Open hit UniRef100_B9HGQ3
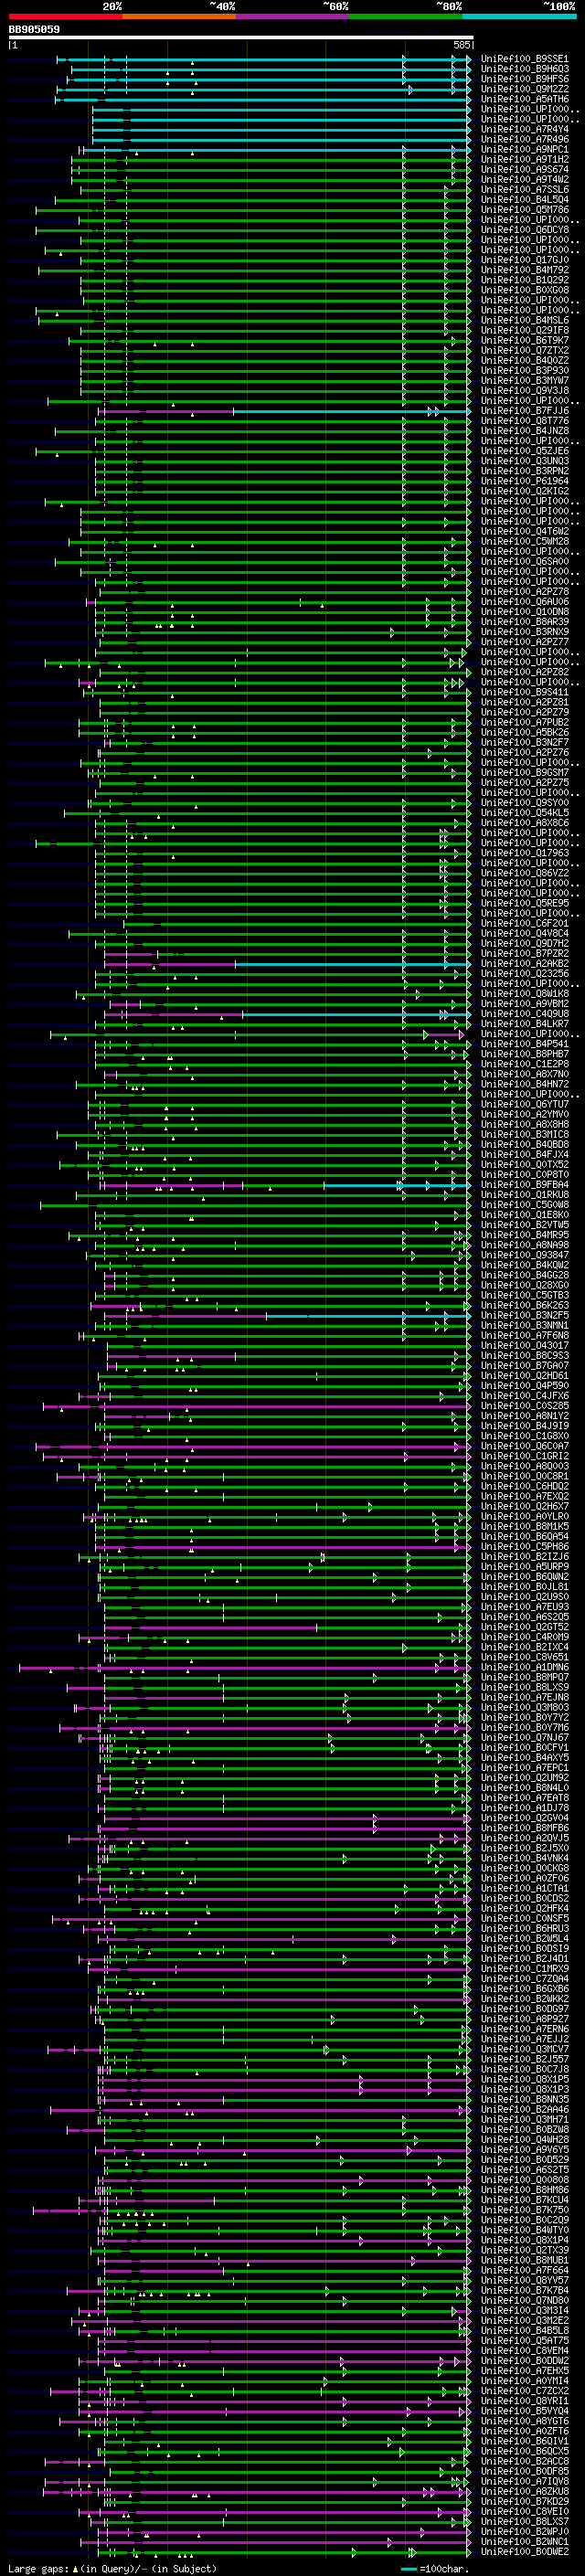 click(x=525, y=69)
